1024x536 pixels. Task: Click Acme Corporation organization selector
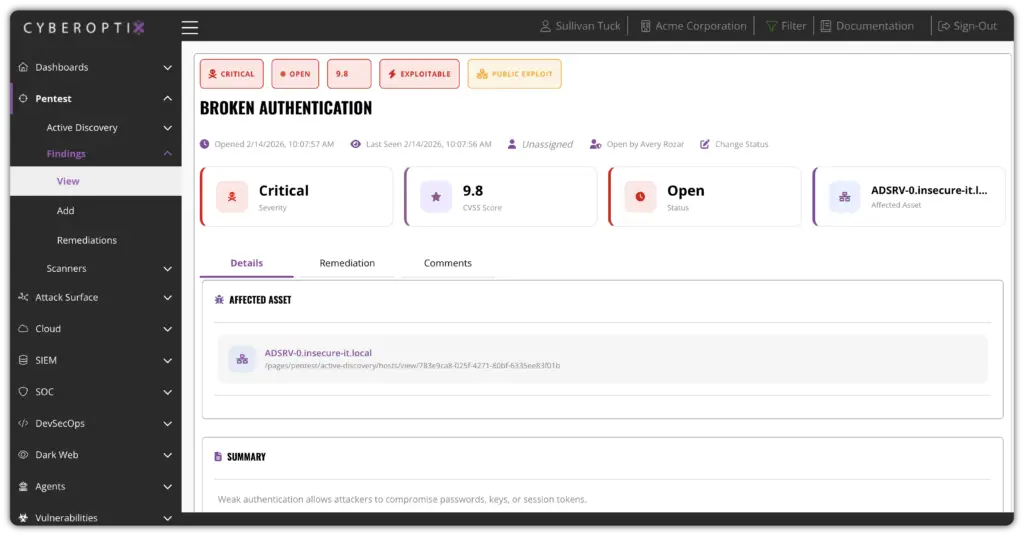click(700, 26)
